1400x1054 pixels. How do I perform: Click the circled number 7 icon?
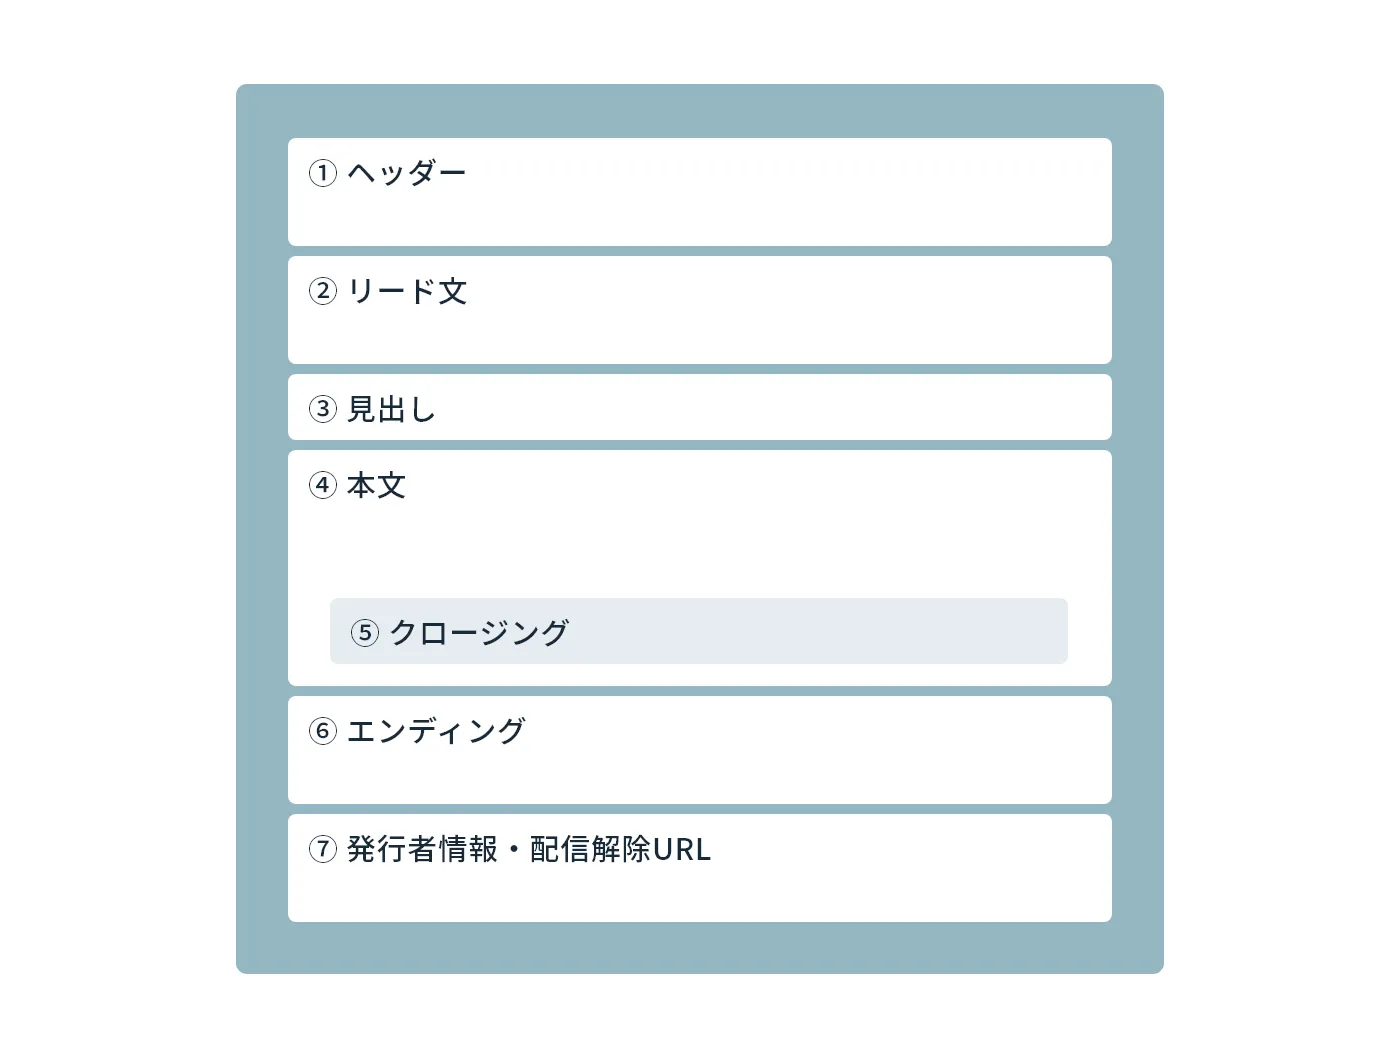[322, 849]
